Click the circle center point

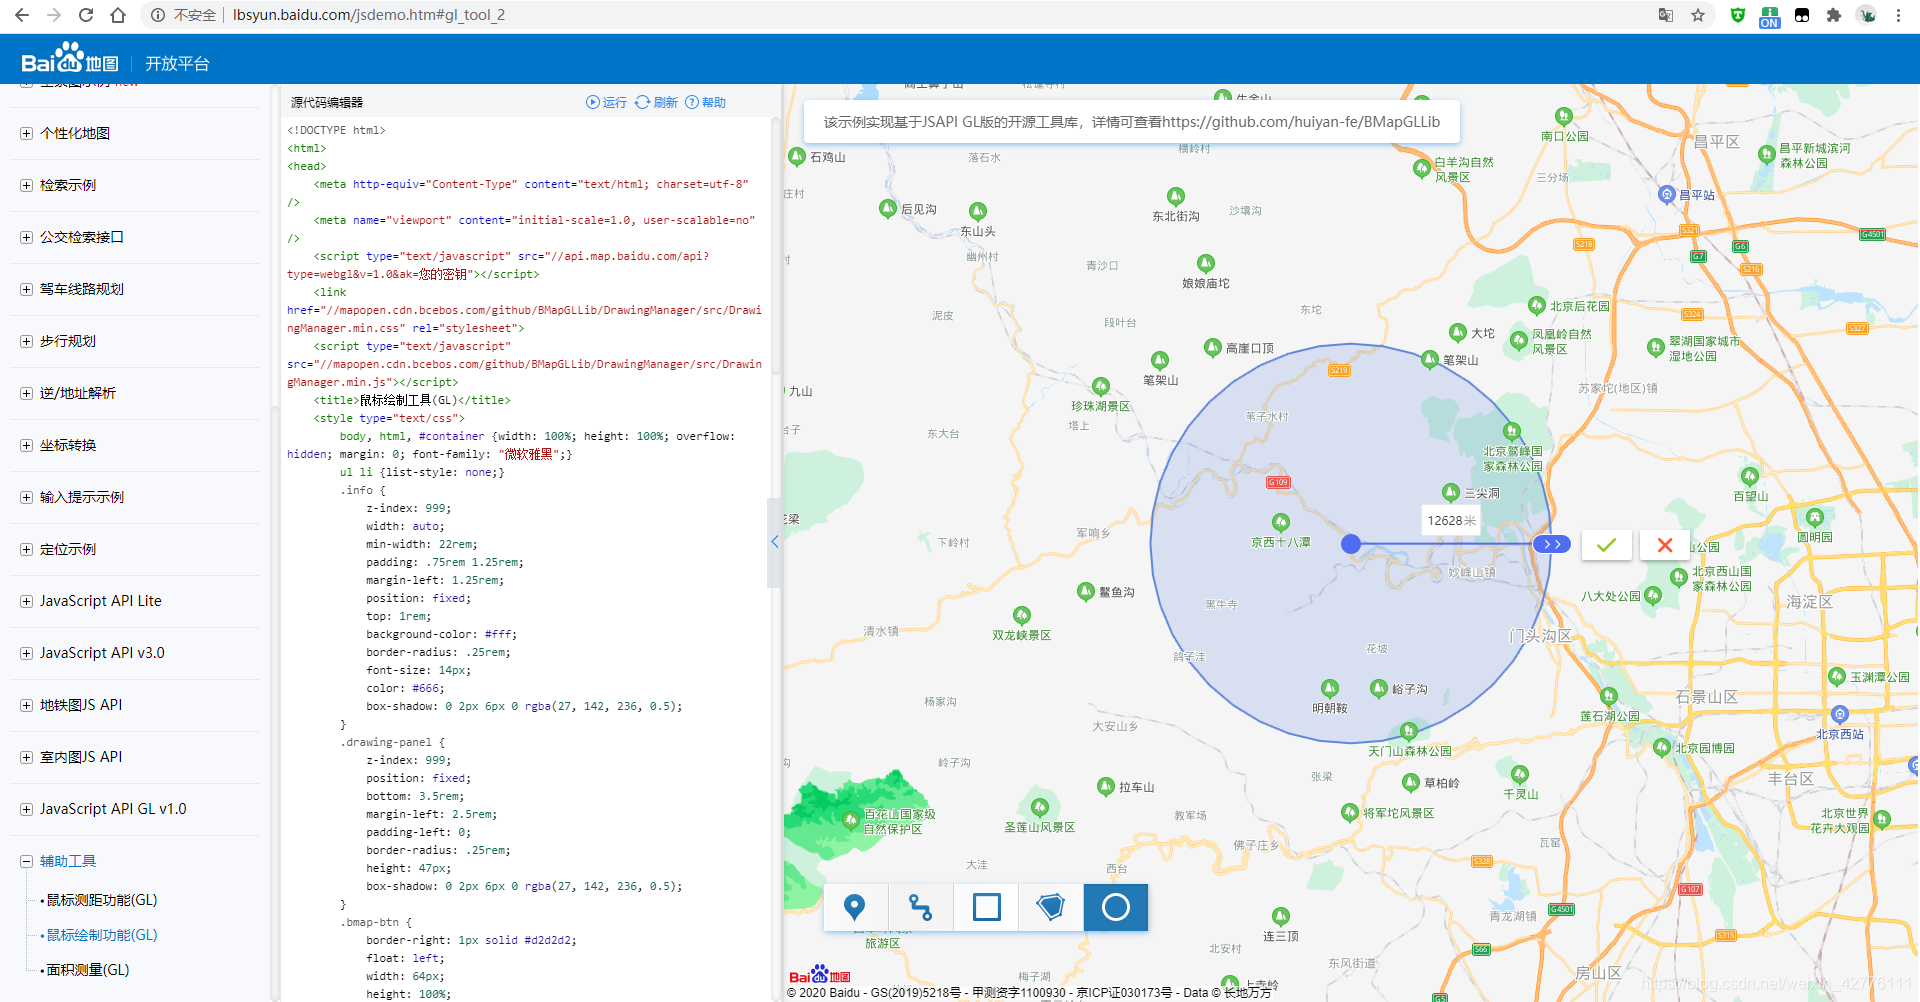point(1351,544)
